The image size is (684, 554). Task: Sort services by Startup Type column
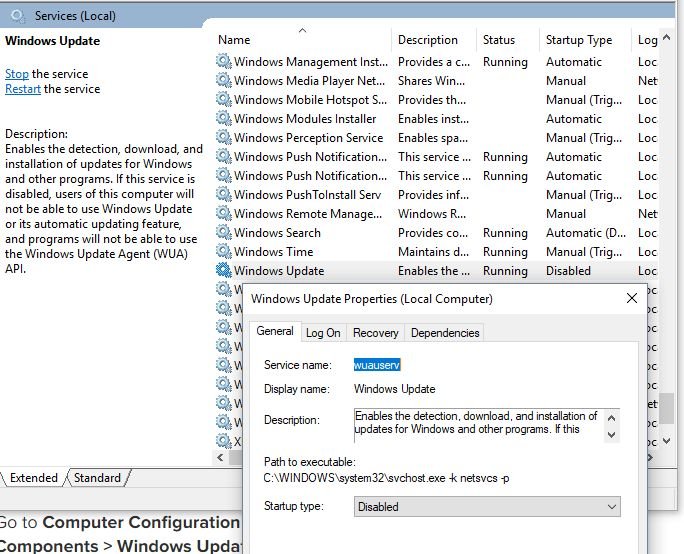click(x=578, y=40)
